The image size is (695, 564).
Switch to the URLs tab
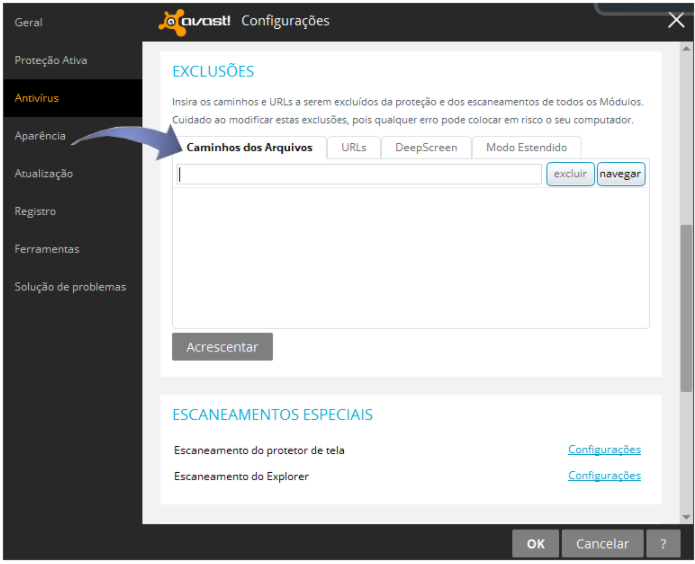tap(354, 148)
